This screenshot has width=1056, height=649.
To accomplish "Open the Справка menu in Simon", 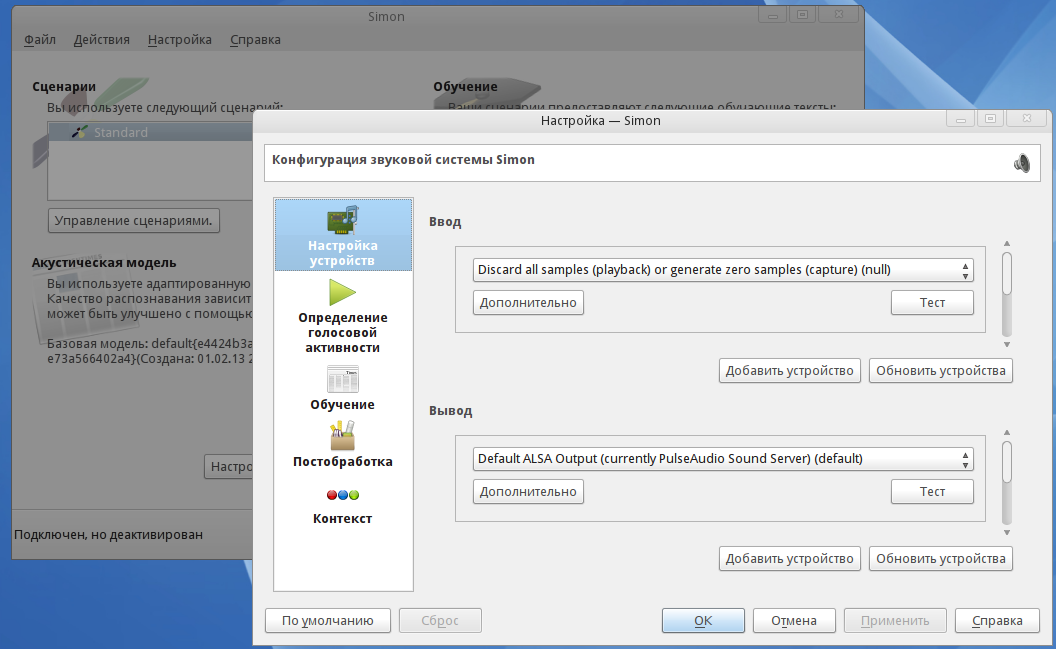I will point(255,40).
